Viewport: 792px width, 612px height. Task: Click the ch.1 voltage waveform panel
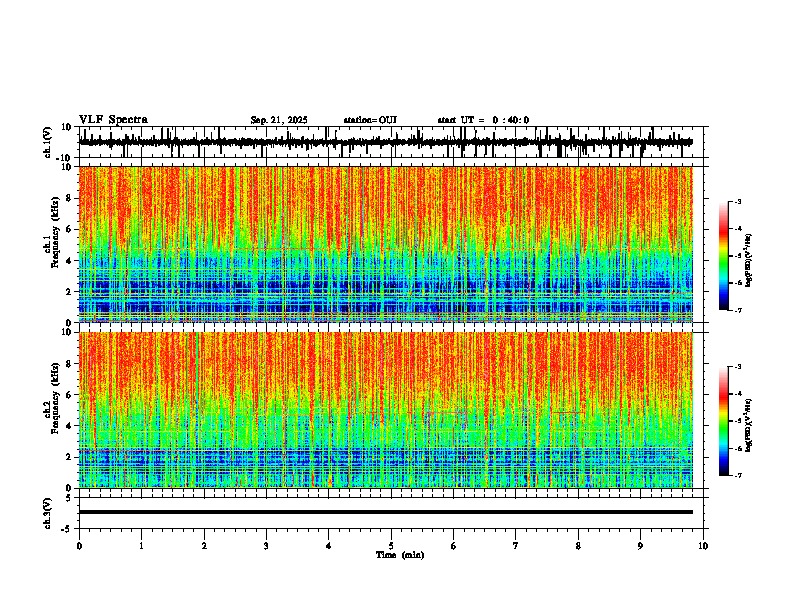click(391, 142)
